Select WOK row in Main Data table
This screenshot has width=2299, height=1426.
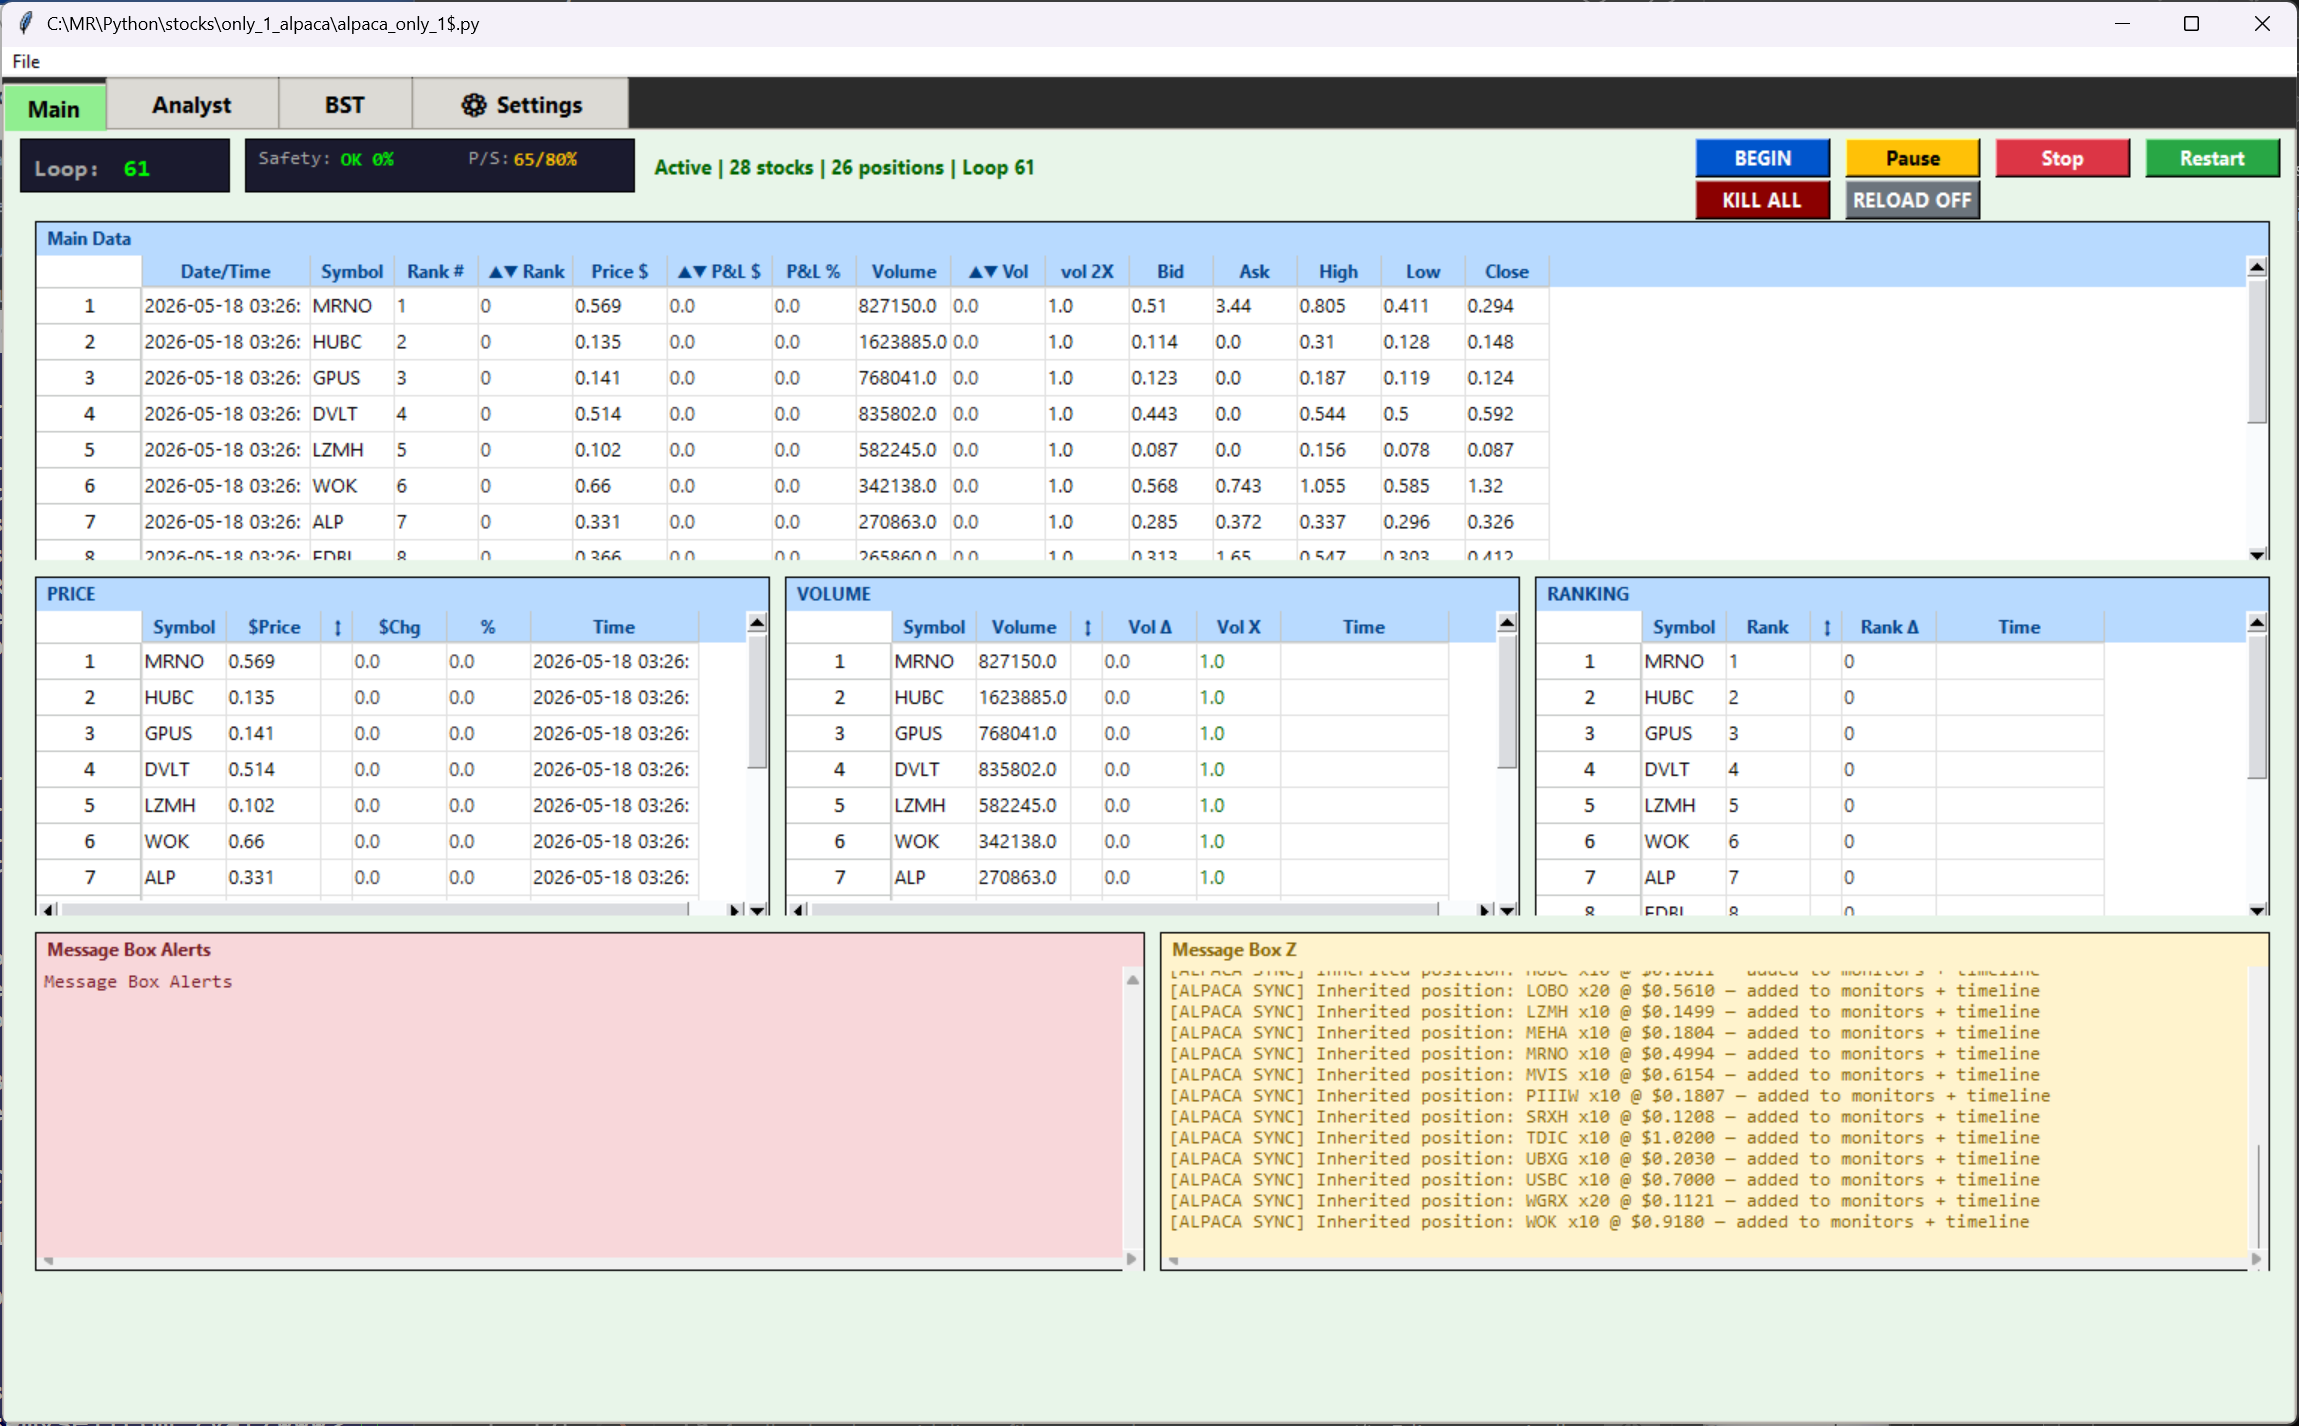coord(793,486)
